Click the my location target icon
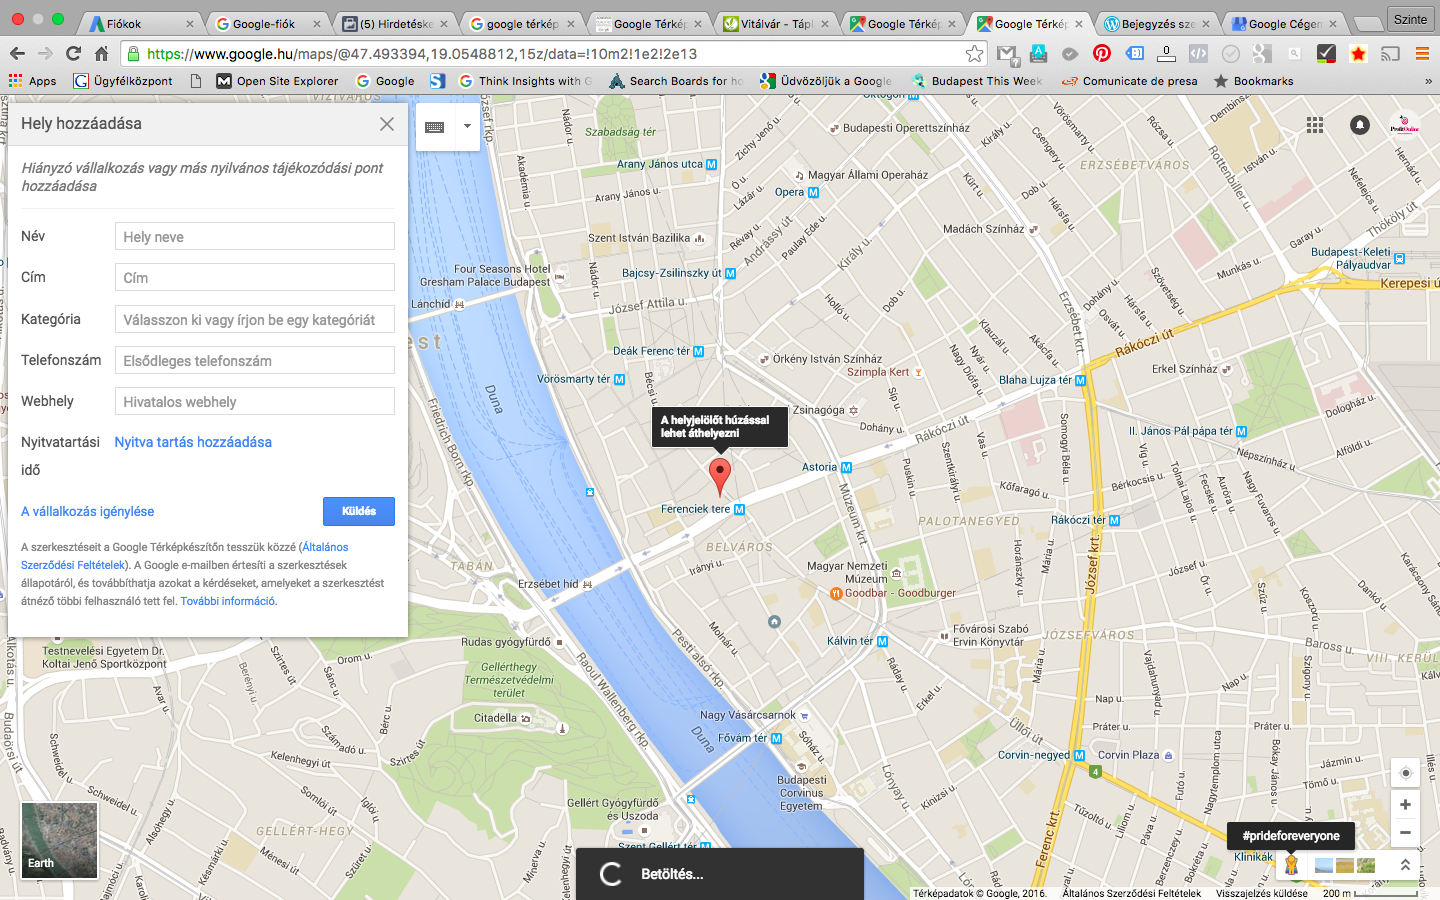Viewport: 1440px width, 900px height. [1405, 773]
